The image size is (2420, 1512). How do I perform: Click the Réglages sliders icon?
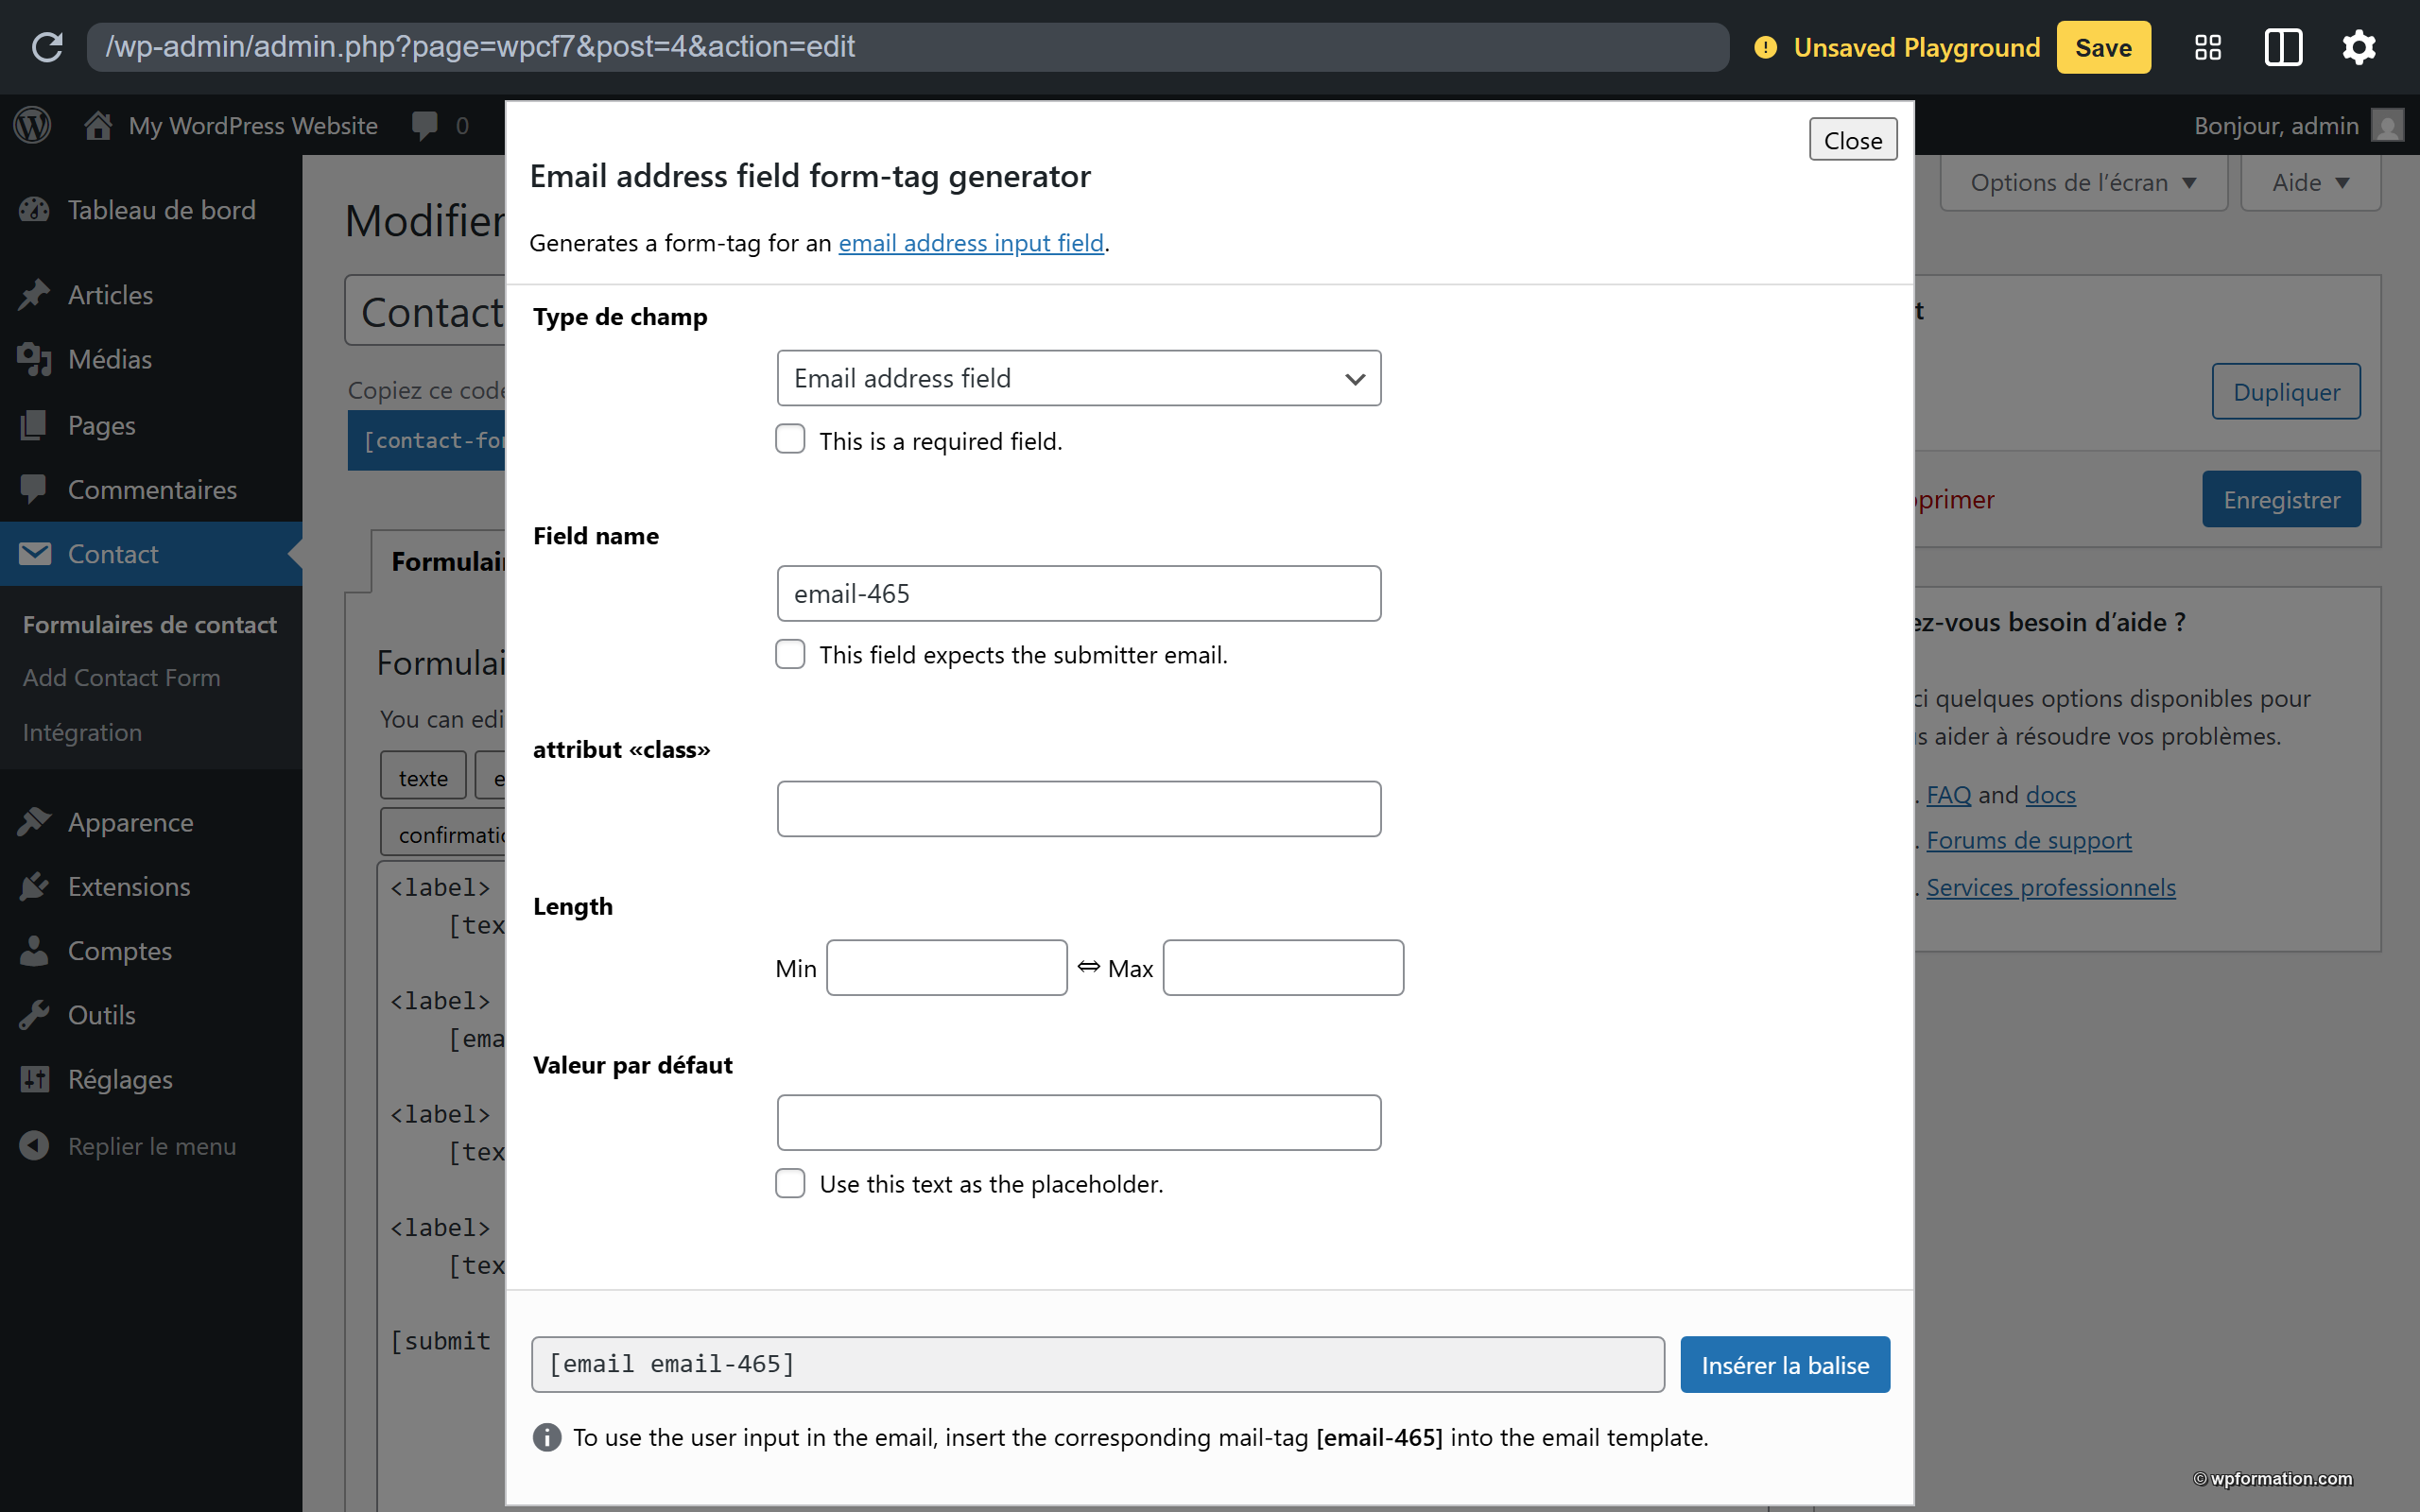click(34, 1079)
